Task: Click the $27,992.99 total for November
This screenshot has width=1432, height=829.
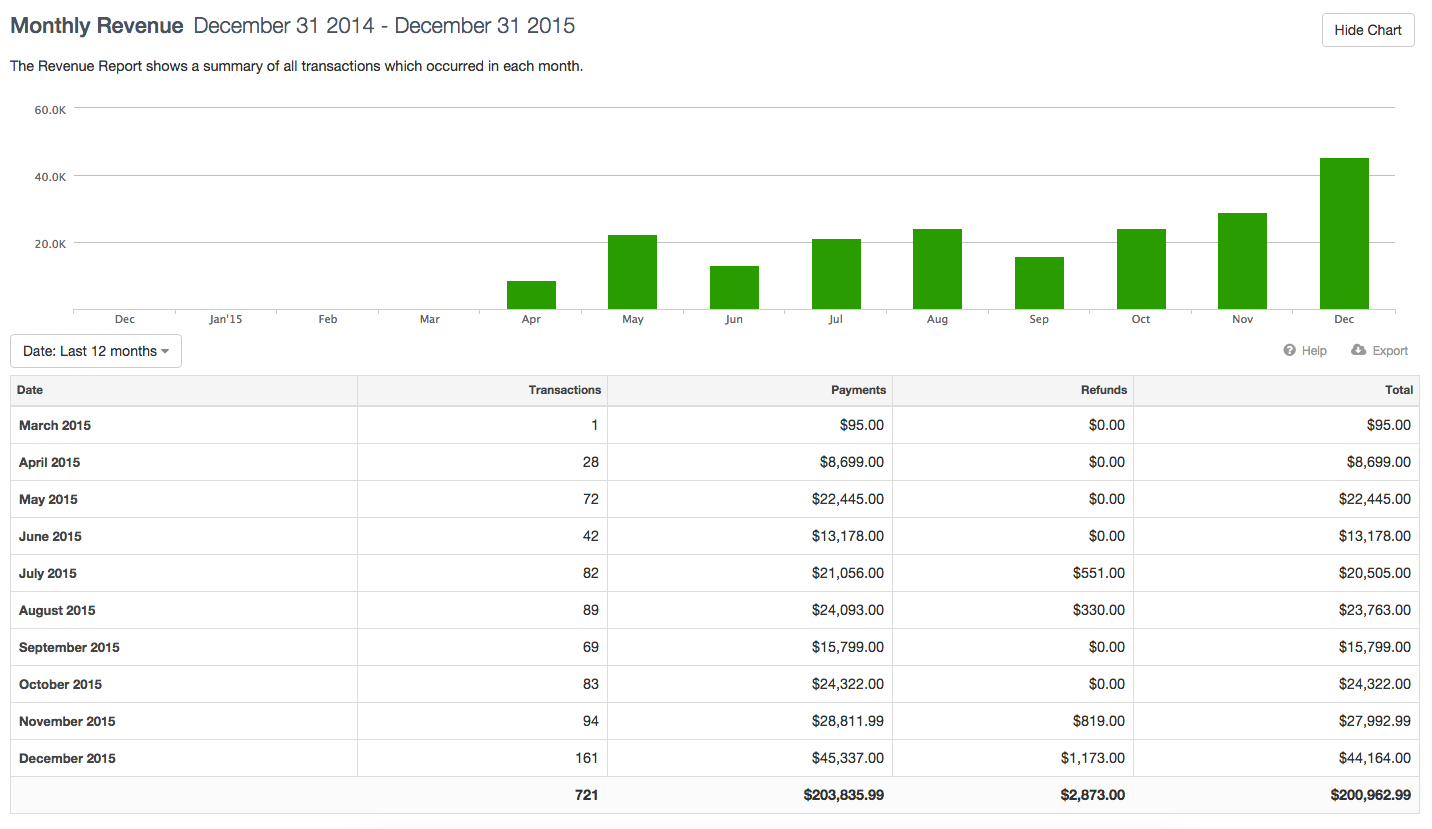Action: coord(1375,722)
